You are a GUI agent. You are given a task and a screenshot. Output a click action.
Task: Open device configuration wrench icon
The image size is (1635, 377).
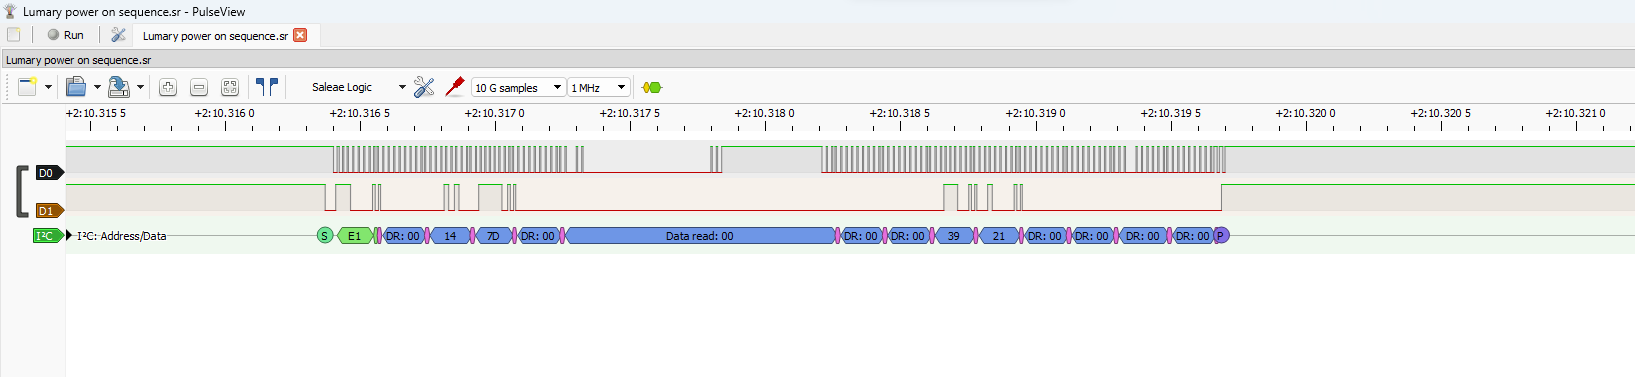424,87
